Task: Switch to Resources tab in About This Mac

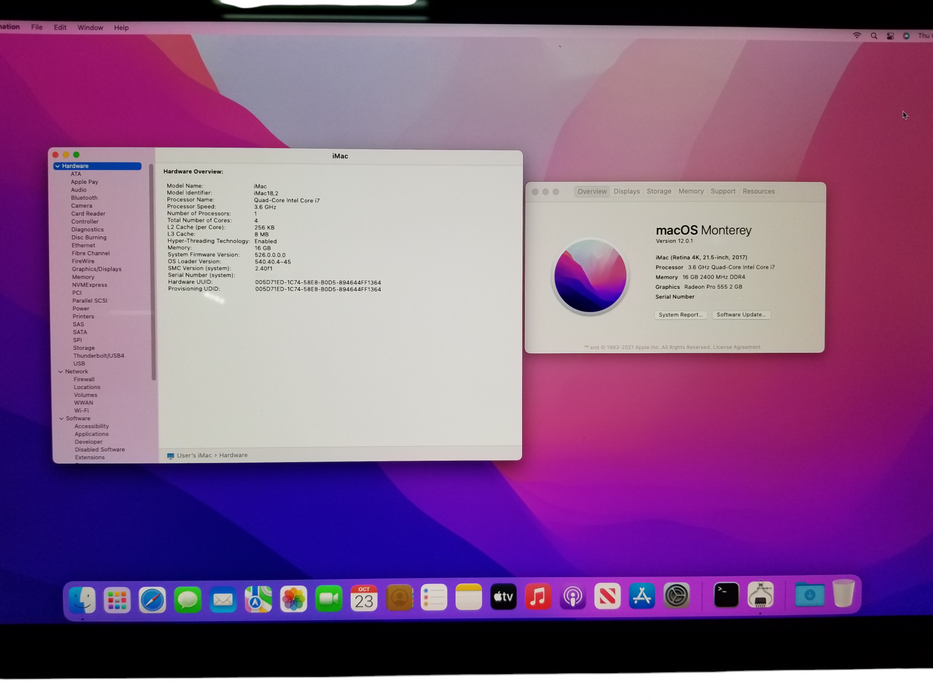Action: click(x=759, y=192)
